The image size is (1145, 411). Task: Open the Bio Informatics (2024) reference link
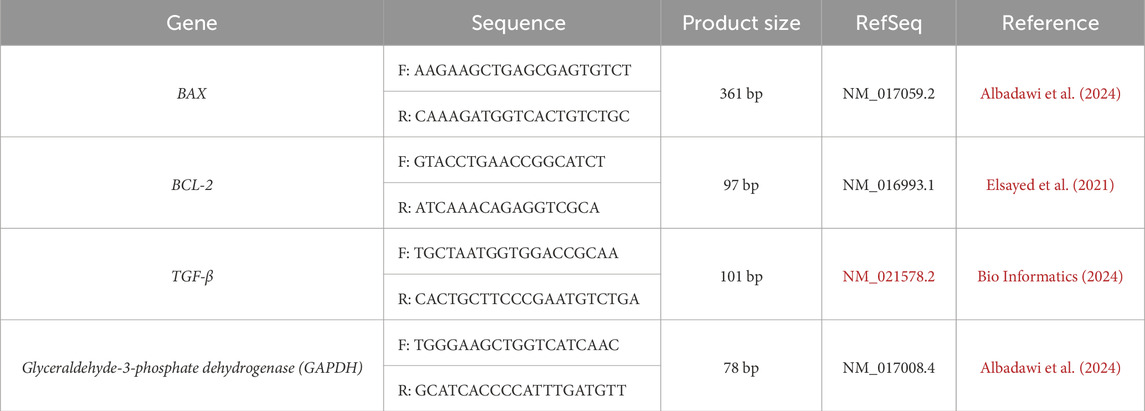(1048, 273)
